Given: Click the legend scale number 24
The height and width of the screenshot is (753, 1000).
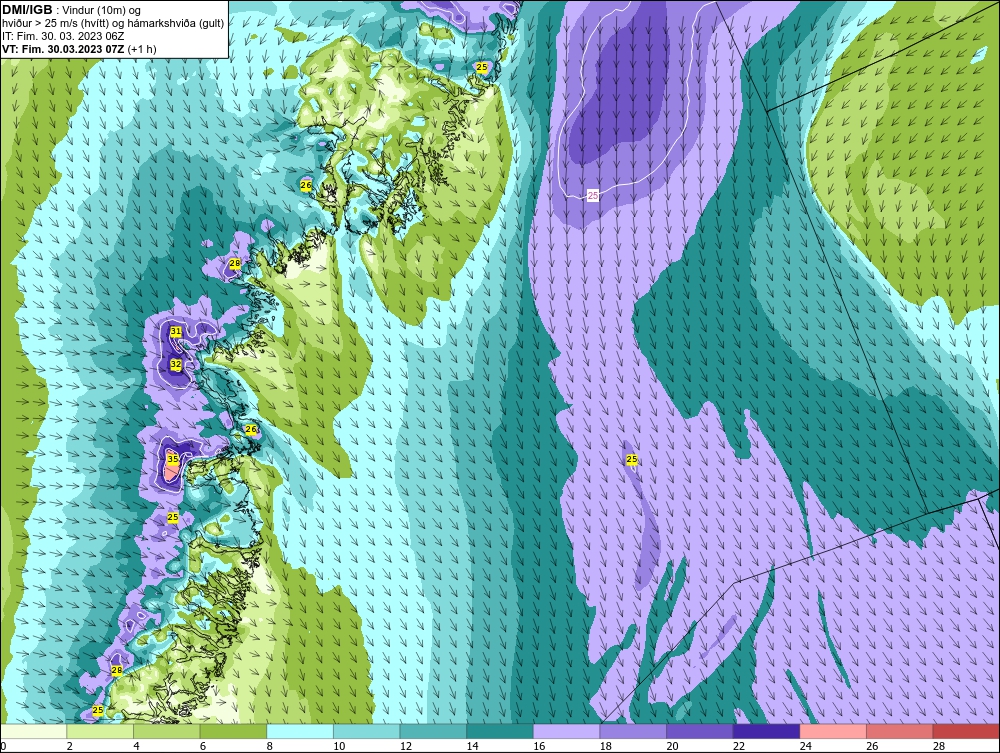Looking at the screenshot, I should tap(805, 746).
